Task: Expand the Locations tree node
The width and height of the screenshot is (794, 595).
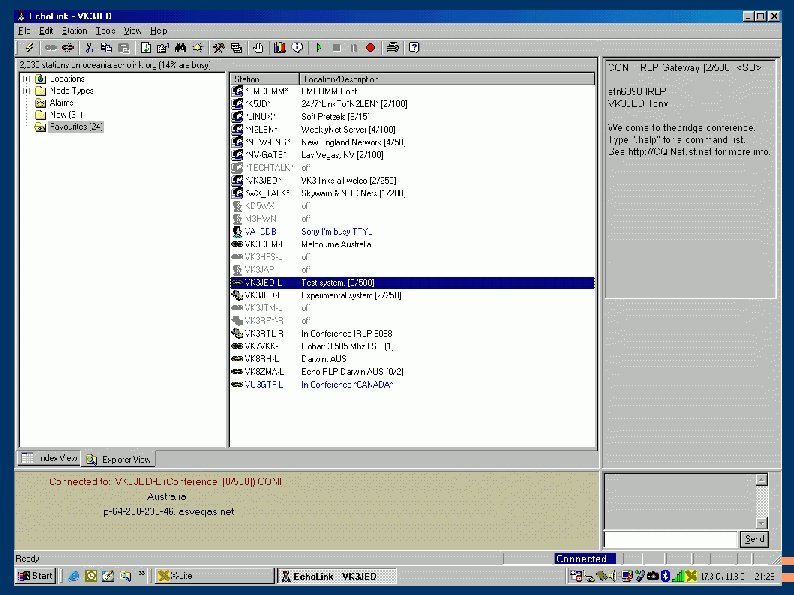Action: (x=26, y=79)
